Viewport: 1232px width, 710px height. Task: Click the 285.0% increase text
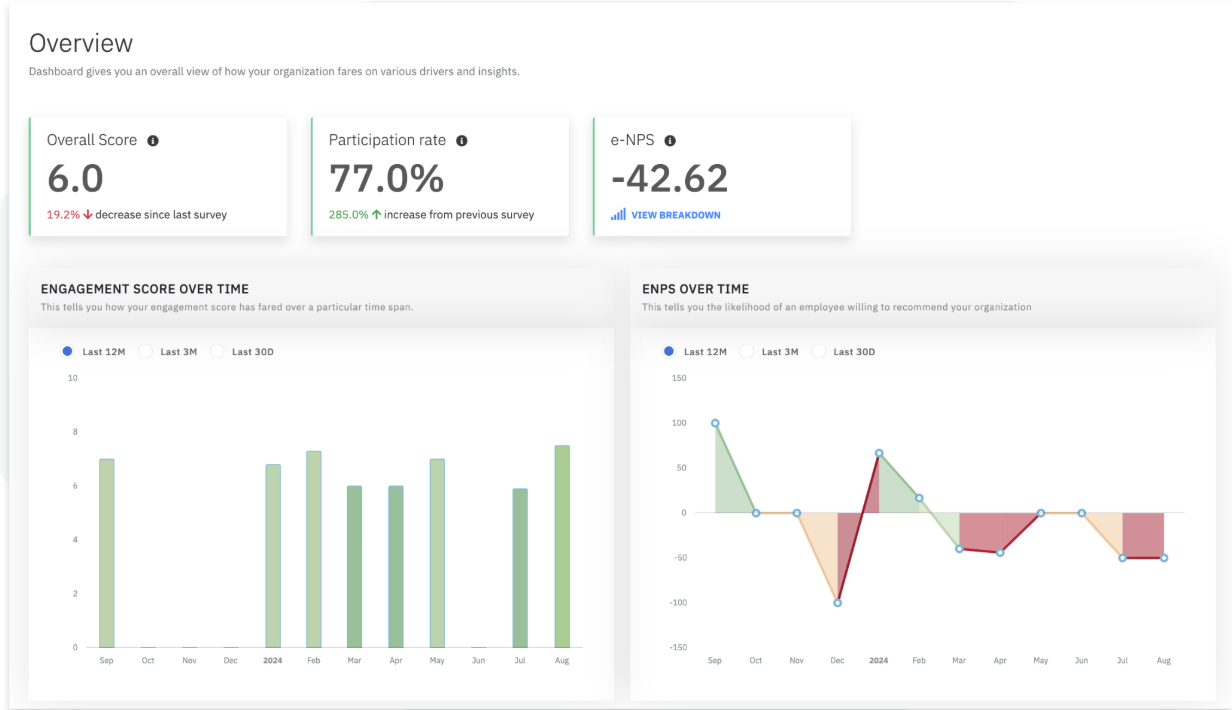[x=432, y=215]
